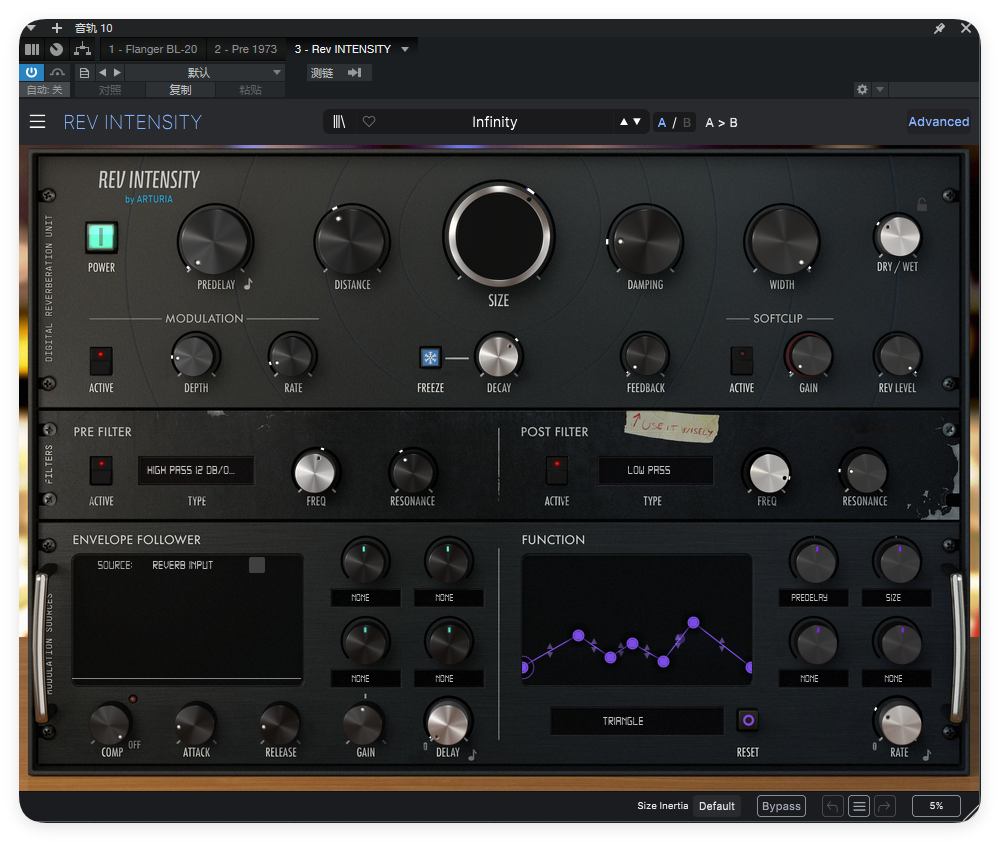Screen dimensions: 1000x842
Task: Select the 3 - Rev INTENSITY tab
Action: coord(342,49)
